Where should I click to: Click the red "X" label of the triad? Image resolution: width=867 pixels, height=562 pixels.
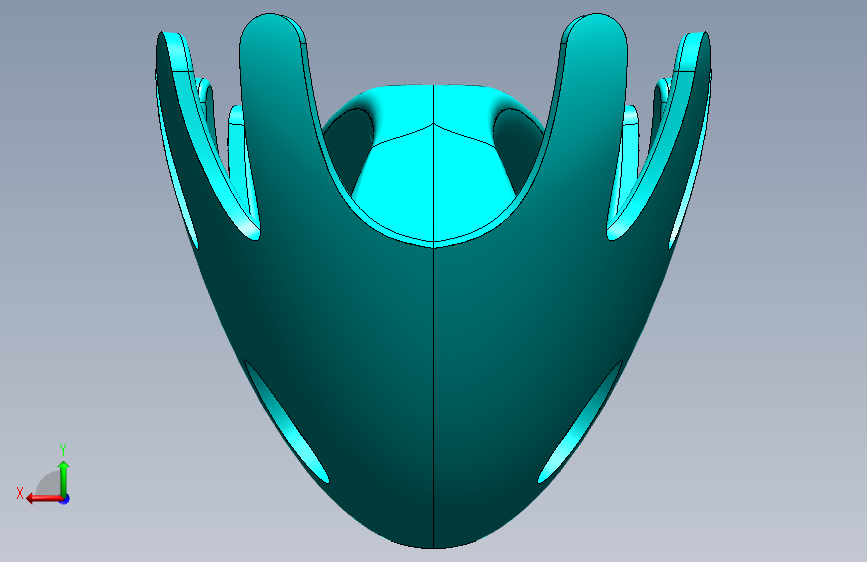pos(20,493)
